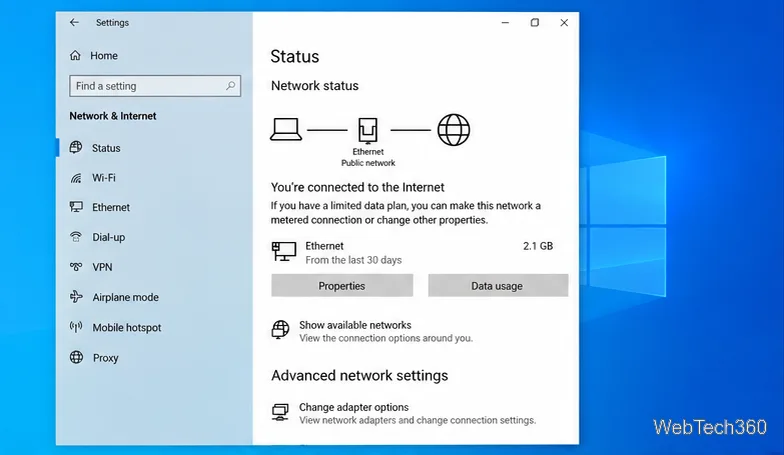Click the 2.1 GB usage value
This screenshot has height=455, width=784.
(x=538, y=246)
